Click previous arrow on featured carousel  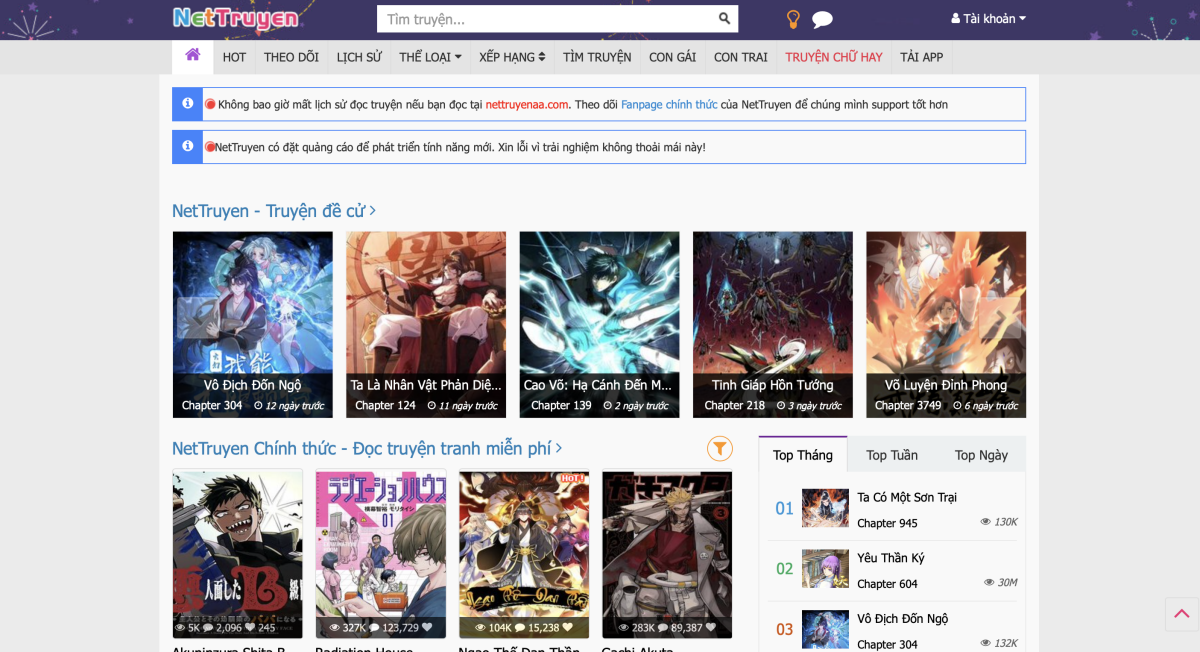coord(196,319)
